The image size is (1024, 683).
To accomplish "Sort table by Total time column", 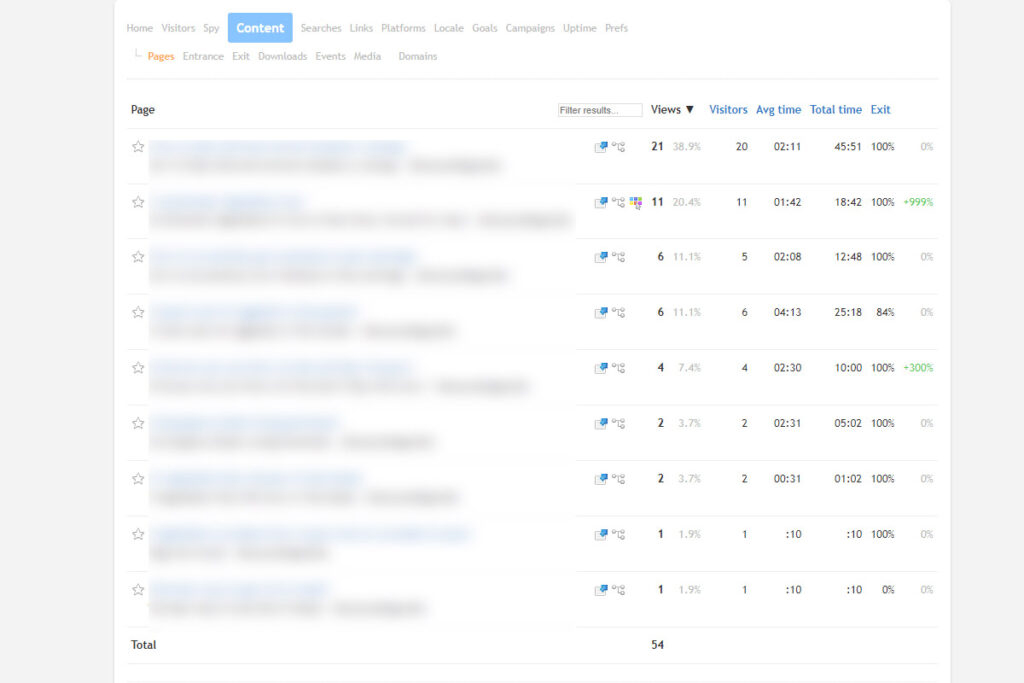I will point(835,110).
